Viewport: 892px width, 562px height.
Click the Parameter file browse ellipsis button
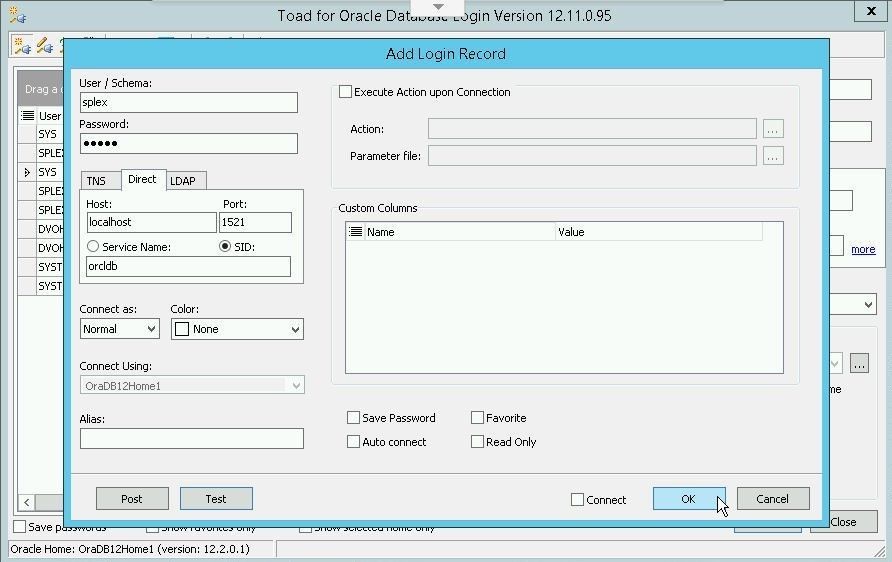pyautogui.click(x=773, y=156)
